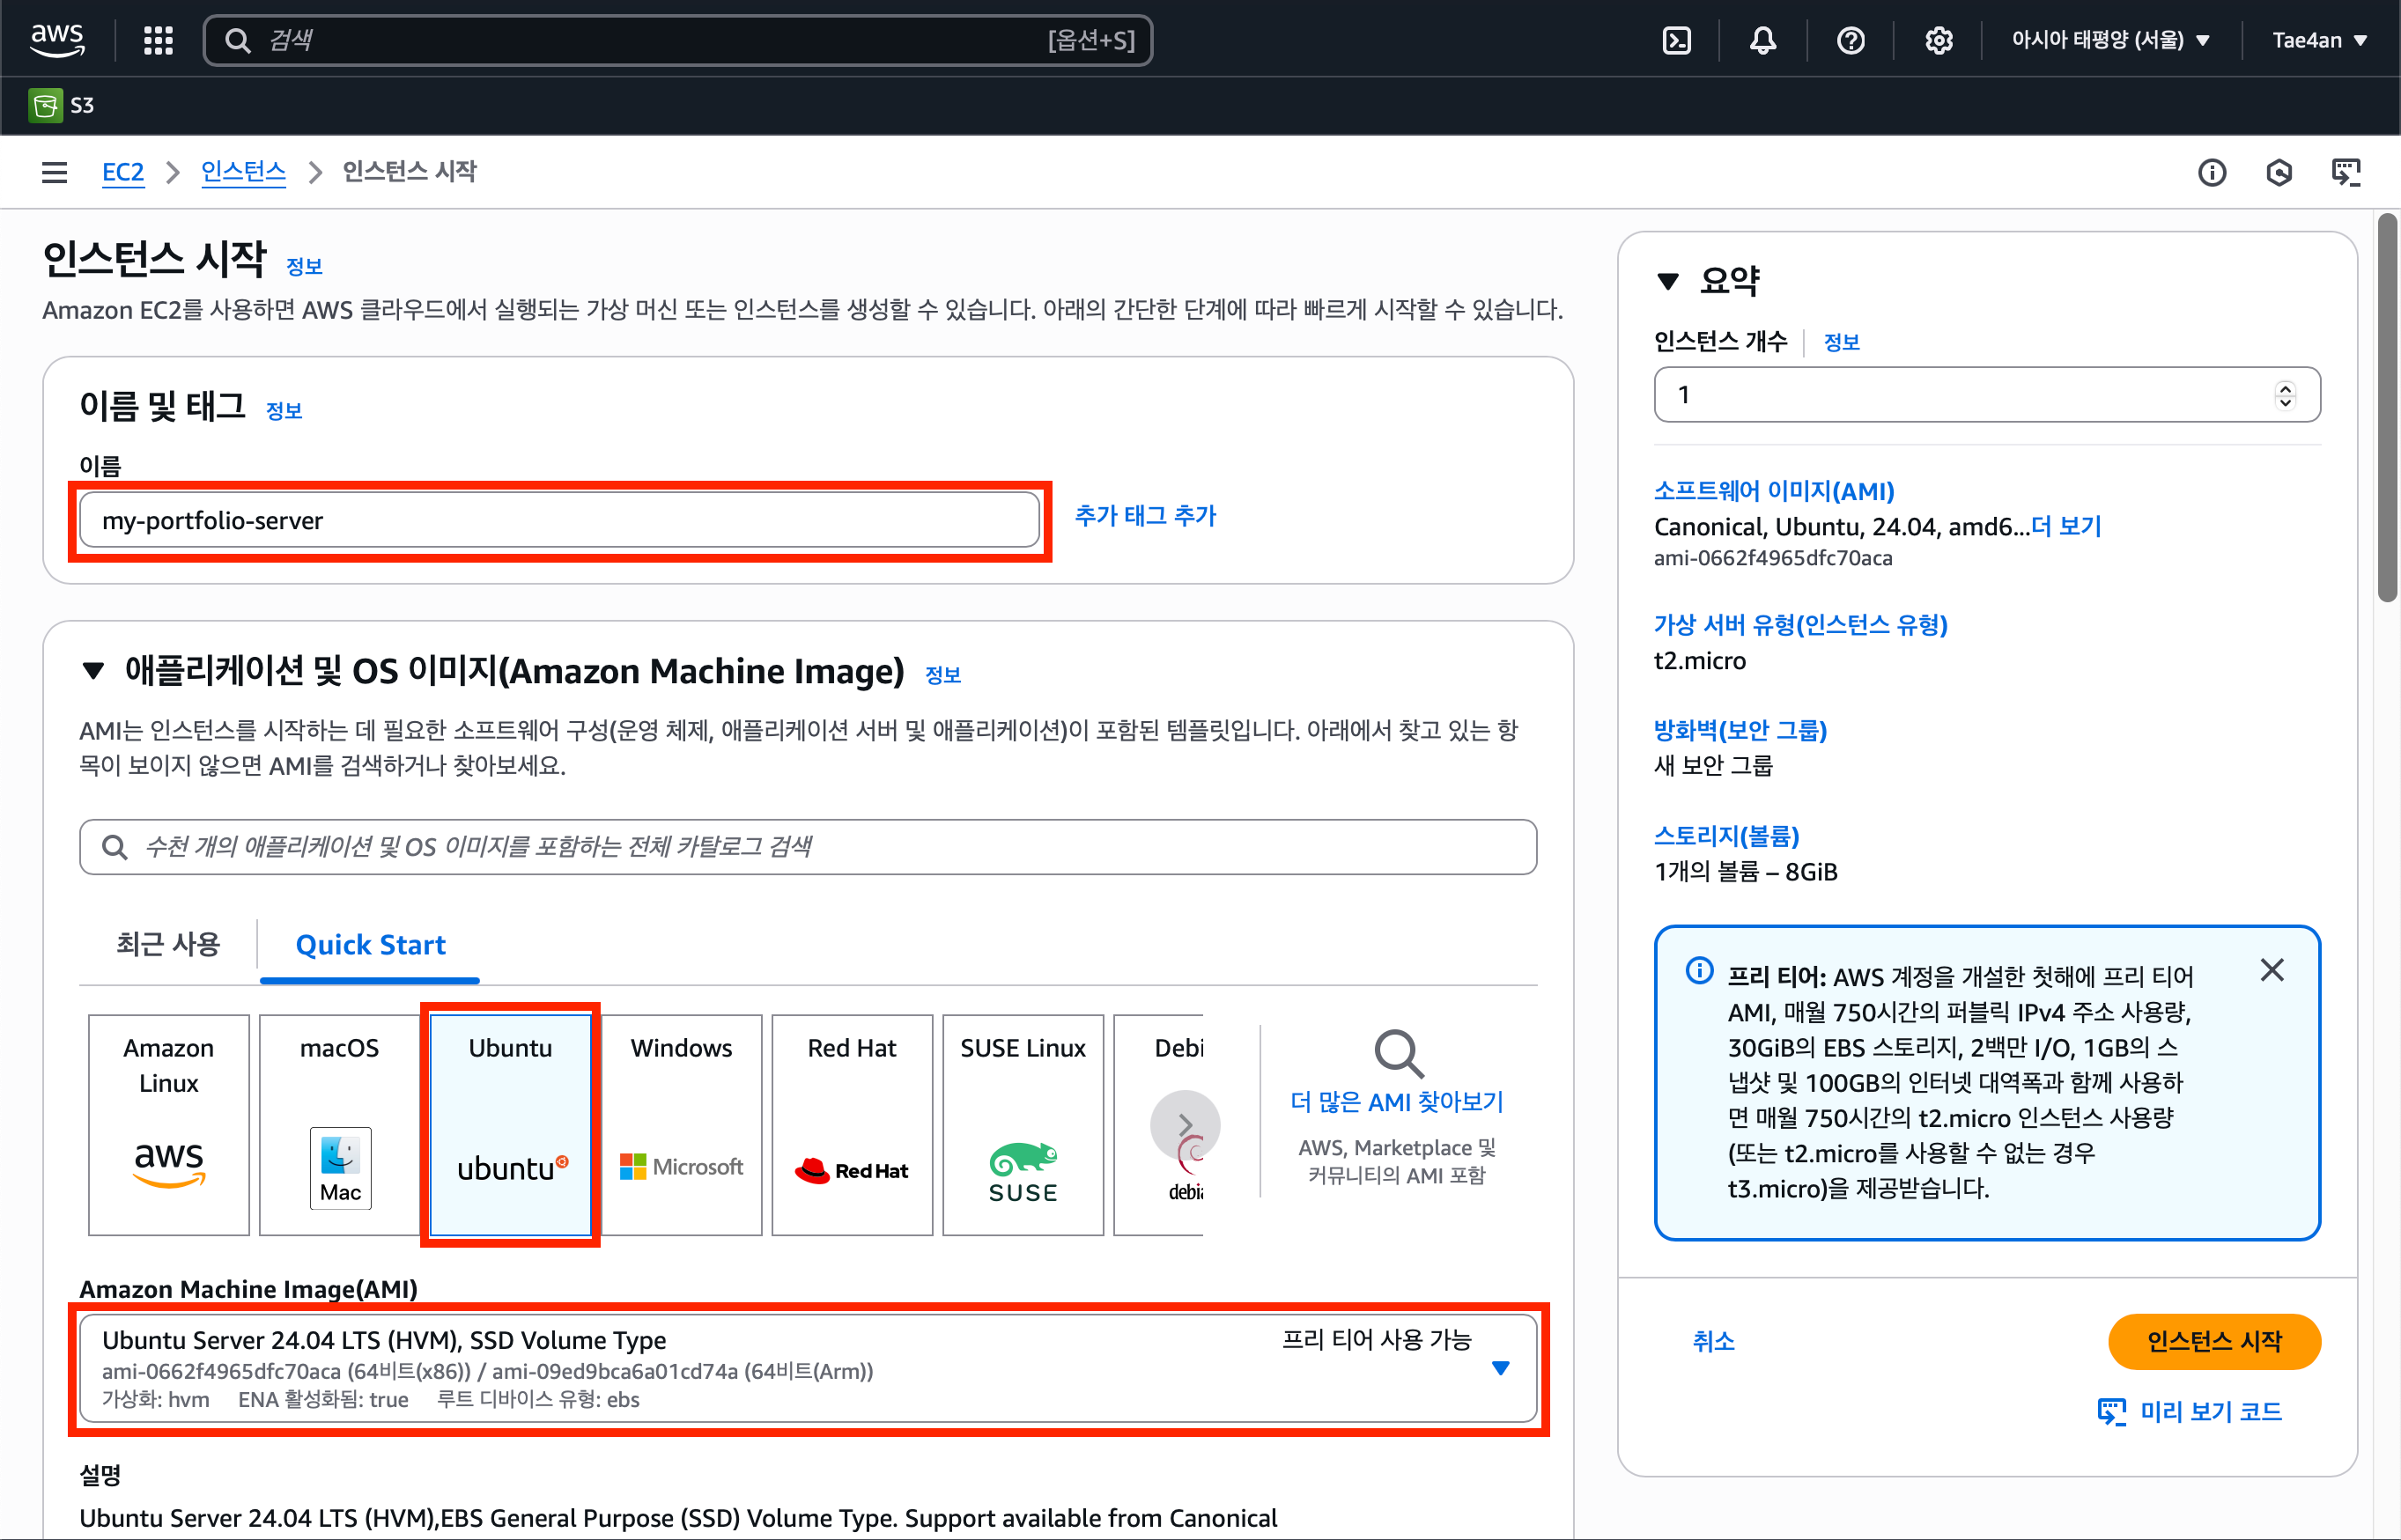Click the 새 보안 그룹 text

click(1714, 766)
